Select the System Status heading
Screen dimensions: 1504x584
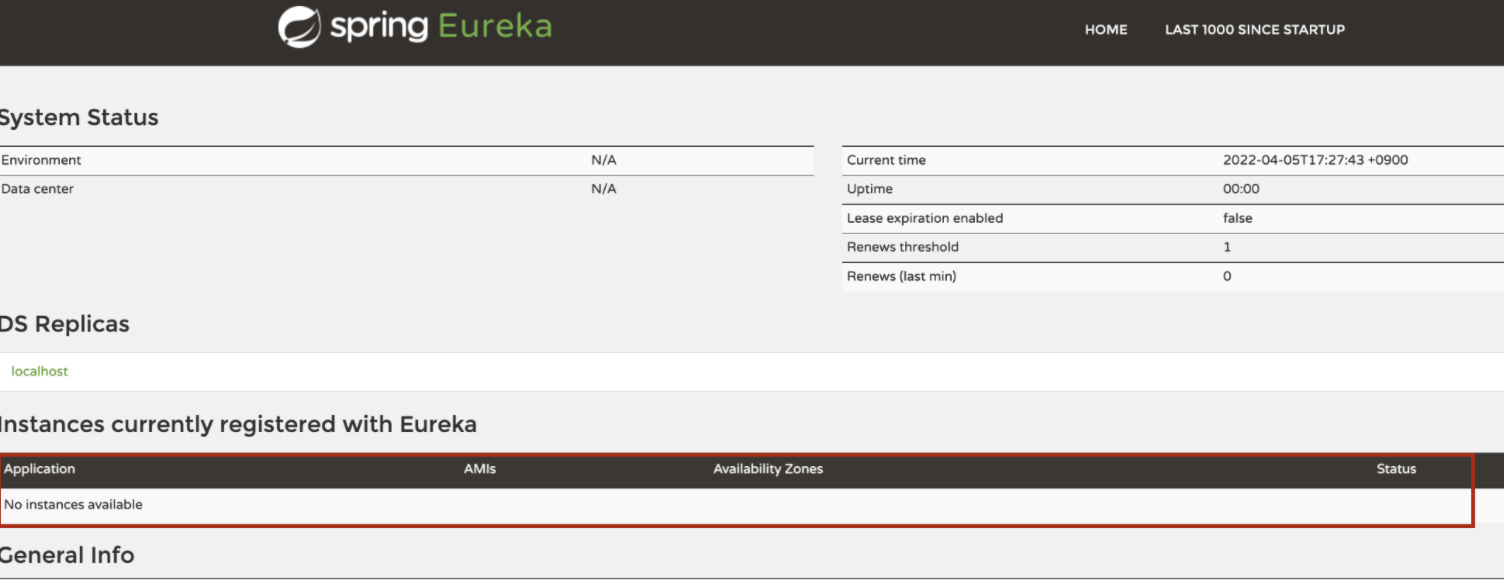(79, 117)
